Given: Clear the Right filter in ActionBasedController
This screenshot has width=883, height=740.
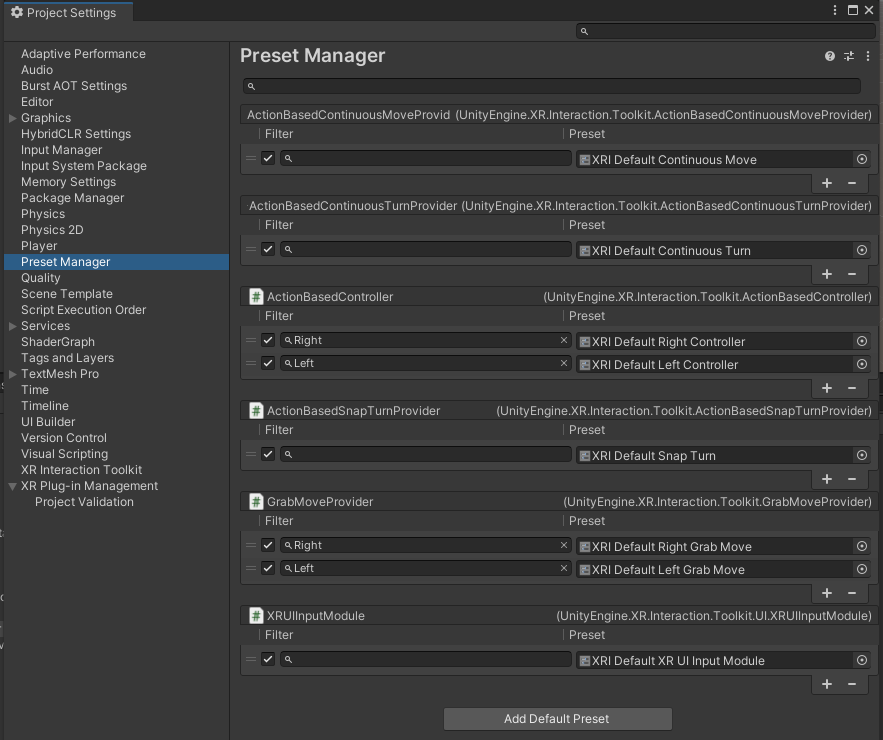Looking at the screenshot, I should 564,340.
